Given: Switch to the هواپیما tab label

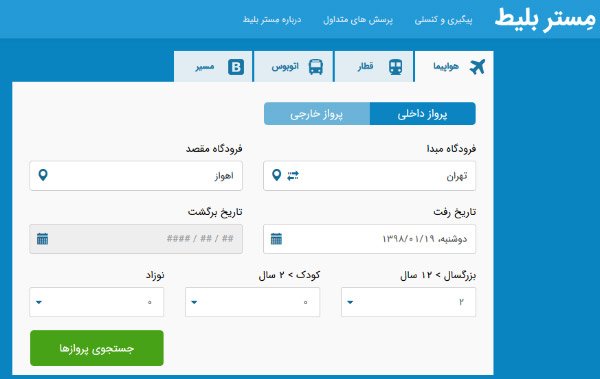Looking at the screenshot, I should 446,67.
